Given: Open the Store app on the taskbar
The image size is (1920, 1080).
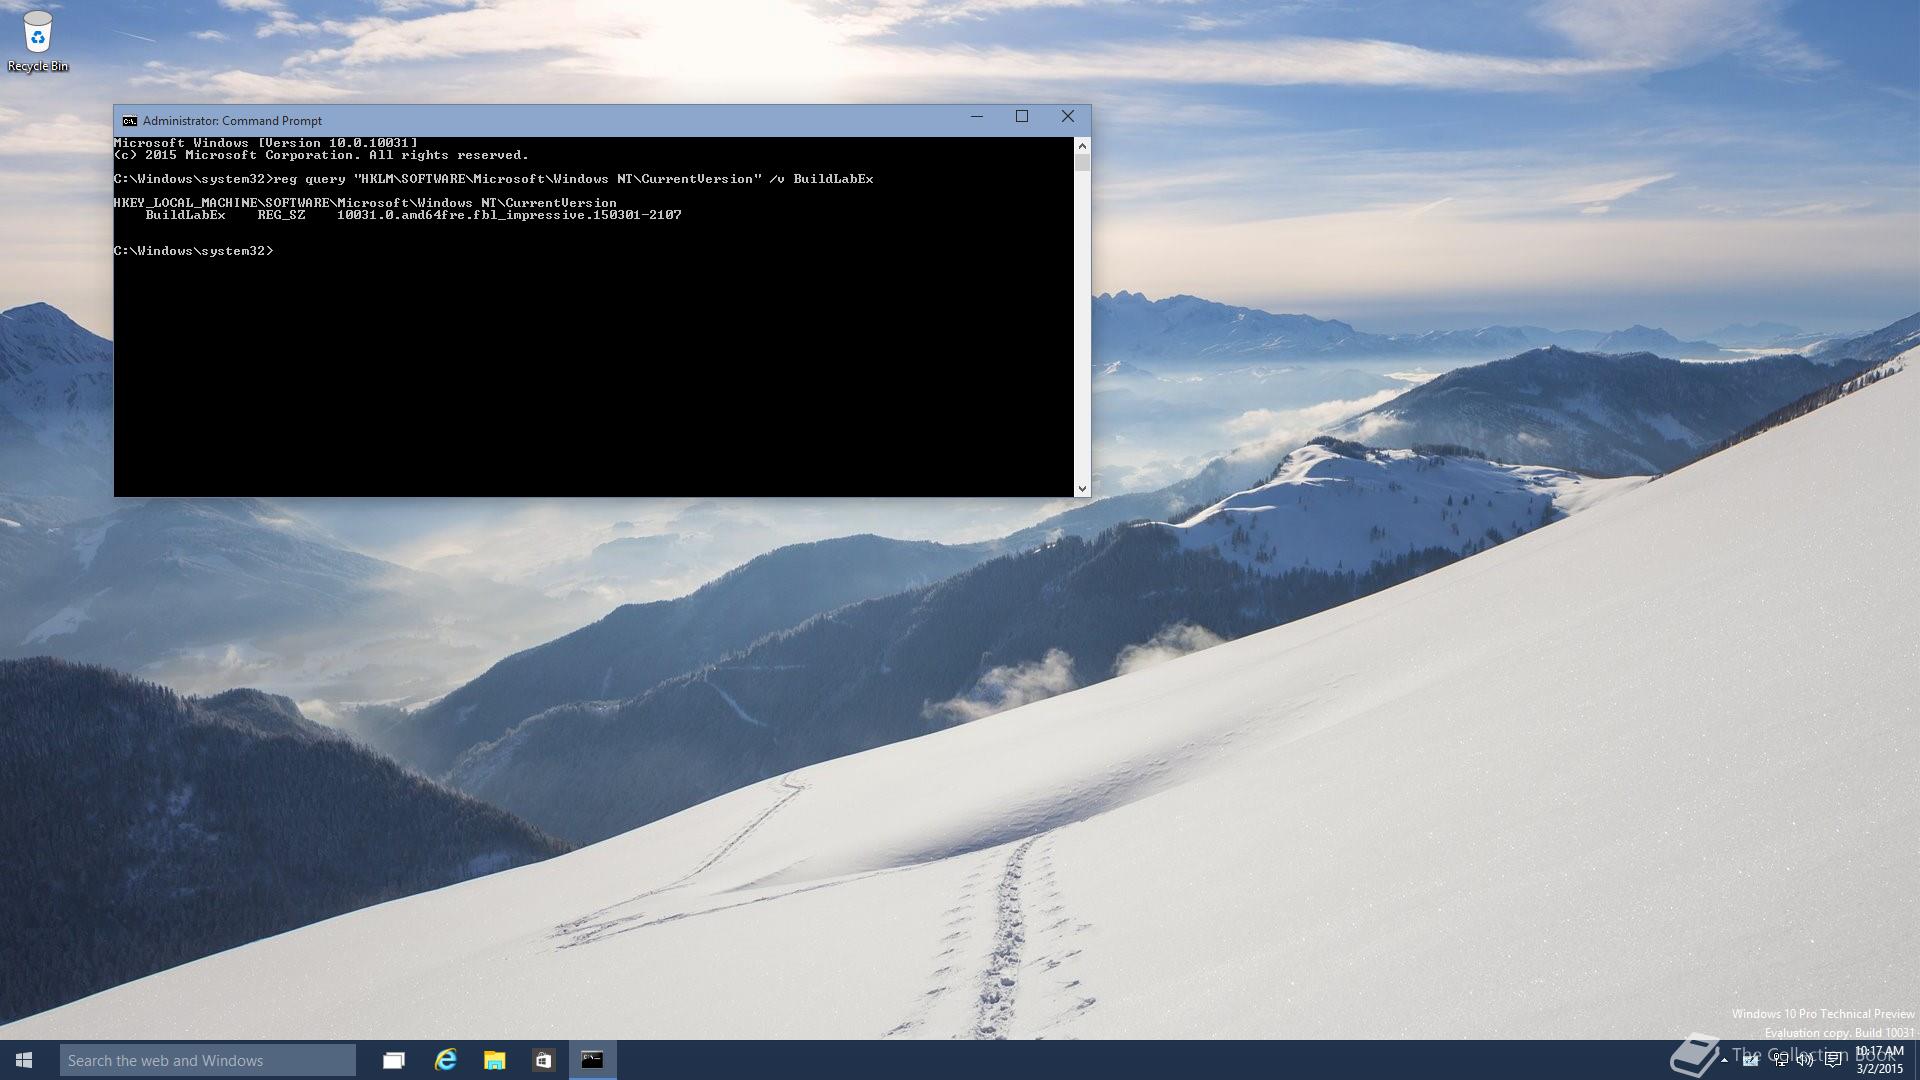Looking at the screenshot, I should pyautogui.click(x=543, y=1060).
